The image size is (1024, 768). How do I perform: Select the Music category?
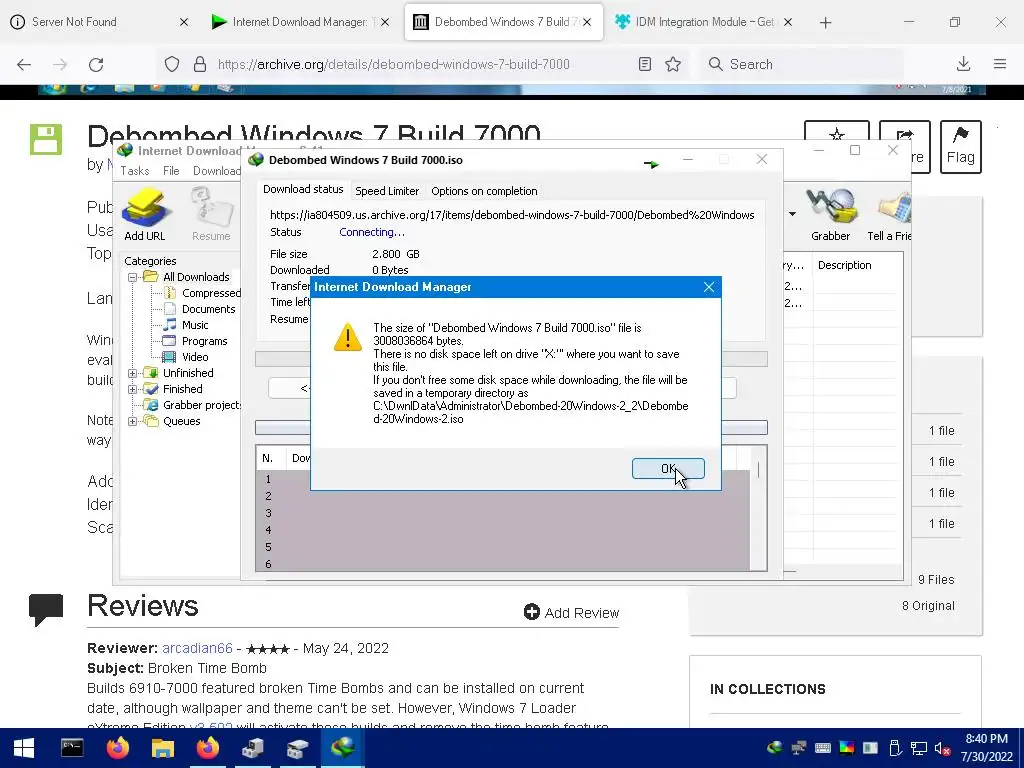(195, 325)
